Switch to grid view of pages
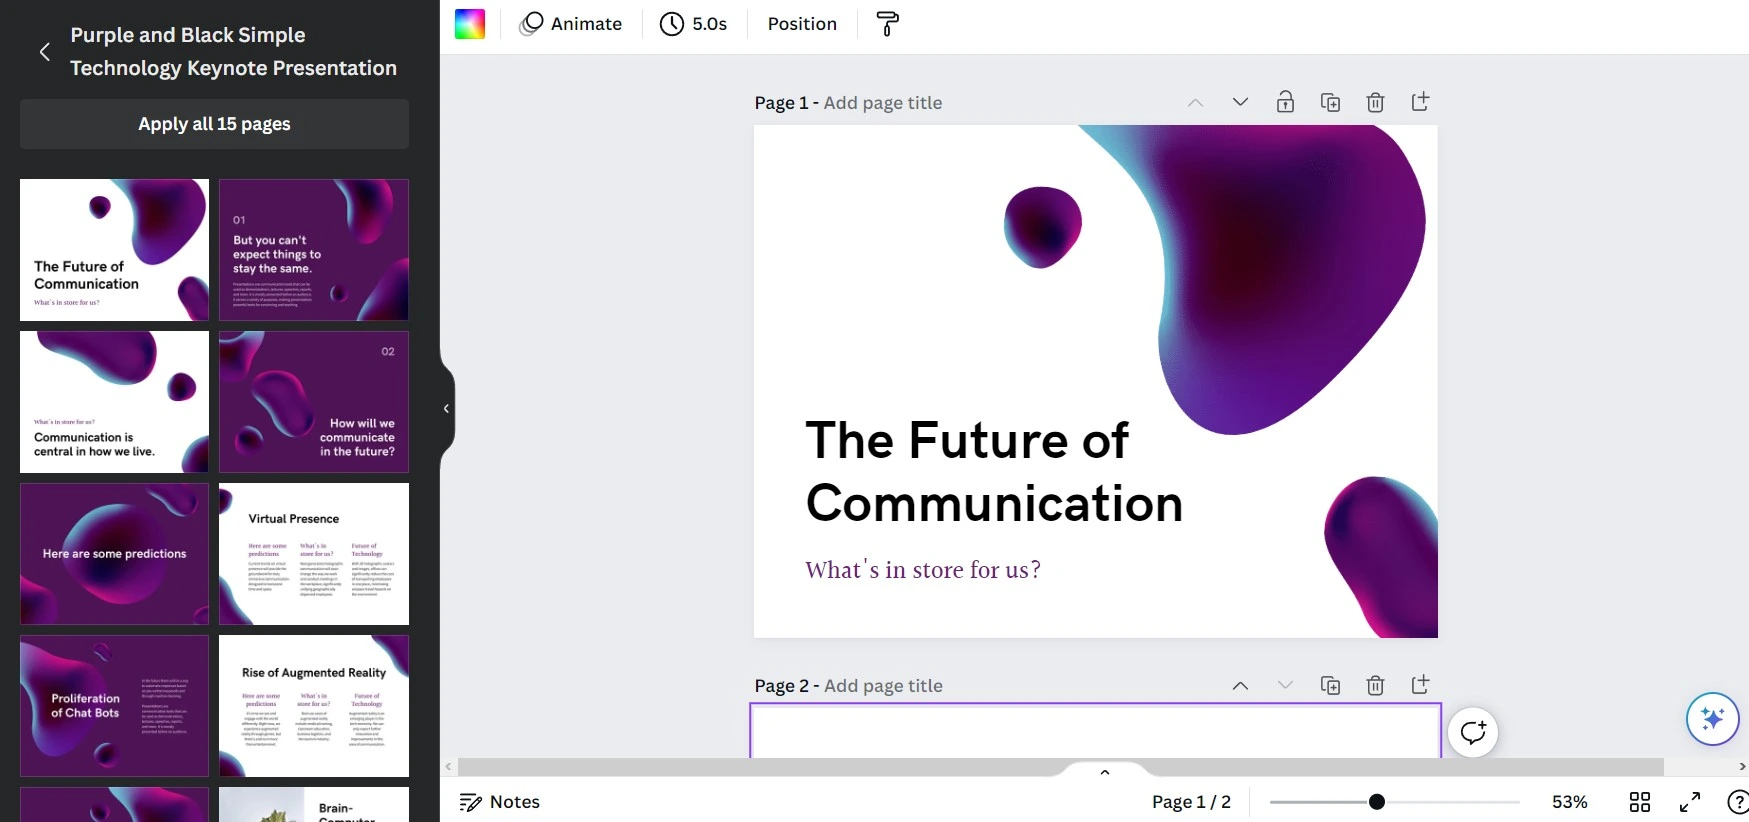The height and width of the screenshot is (822, 1749). 1640,802
